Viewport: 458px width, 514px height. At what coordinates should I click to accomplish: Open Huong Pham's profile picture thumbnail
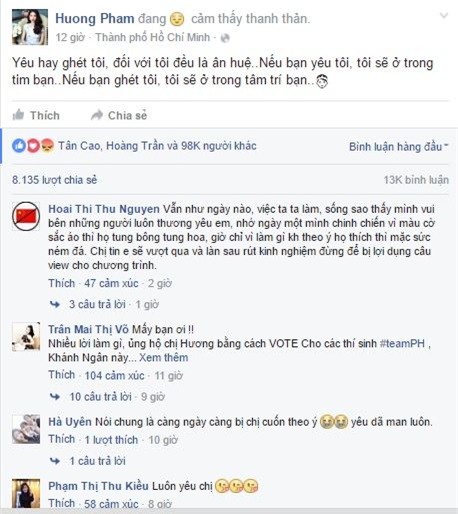point(30,27)
